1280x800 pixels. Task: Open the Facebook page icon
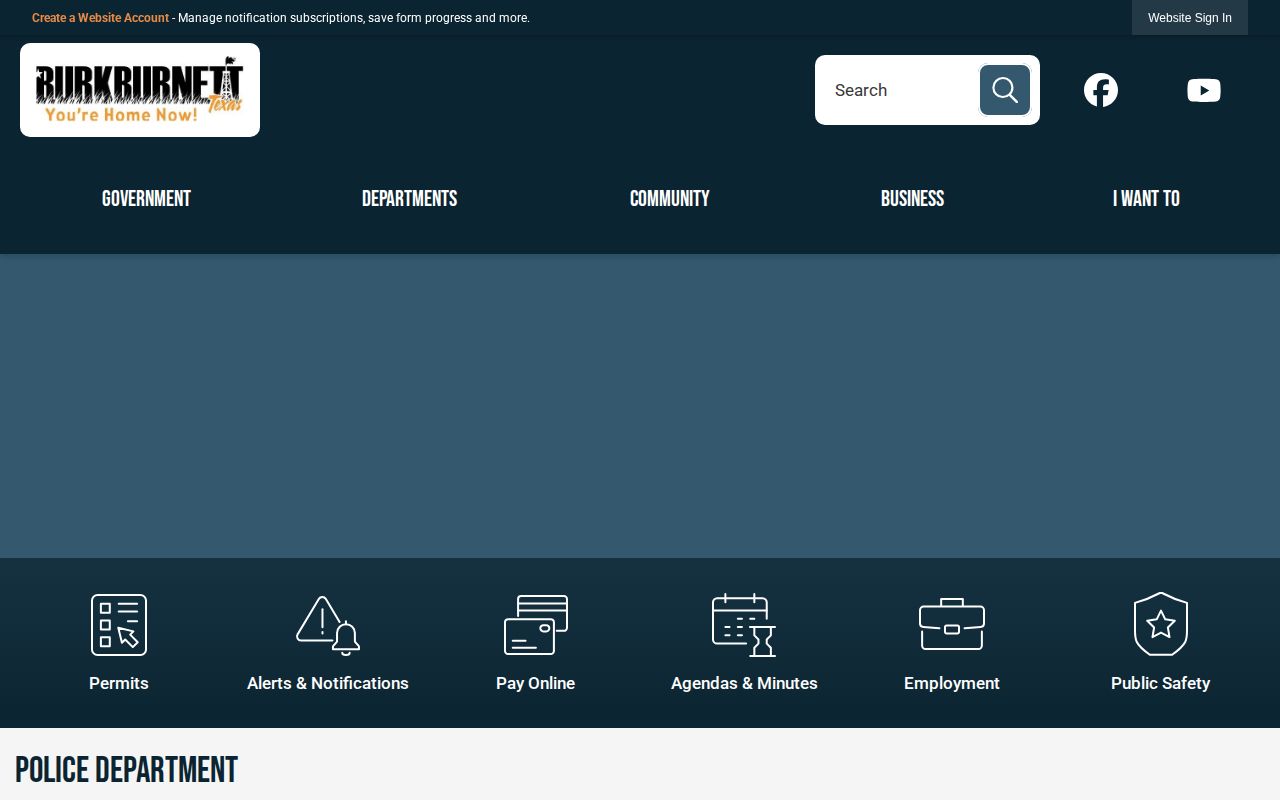(x=1101, y=90)
